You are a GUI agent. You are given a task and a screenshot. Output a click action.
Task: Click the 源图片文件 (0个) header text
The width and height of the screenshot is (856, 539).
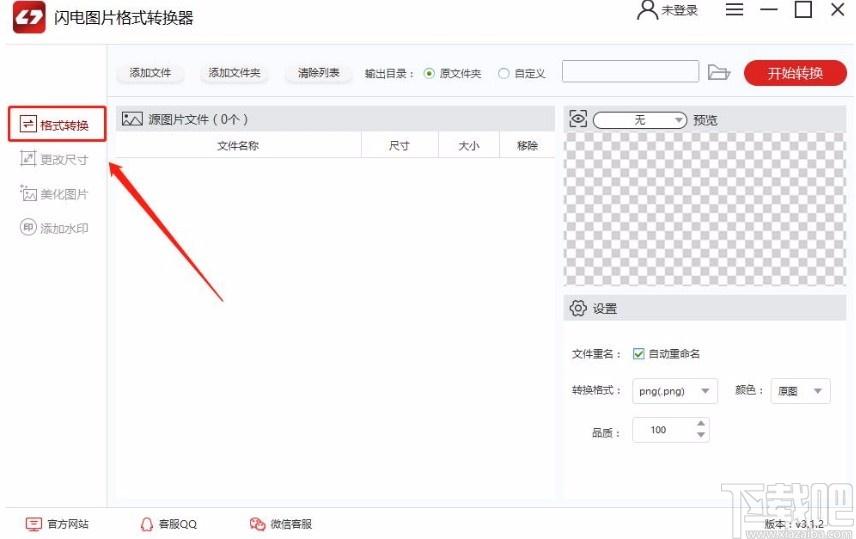pos(198,119)
